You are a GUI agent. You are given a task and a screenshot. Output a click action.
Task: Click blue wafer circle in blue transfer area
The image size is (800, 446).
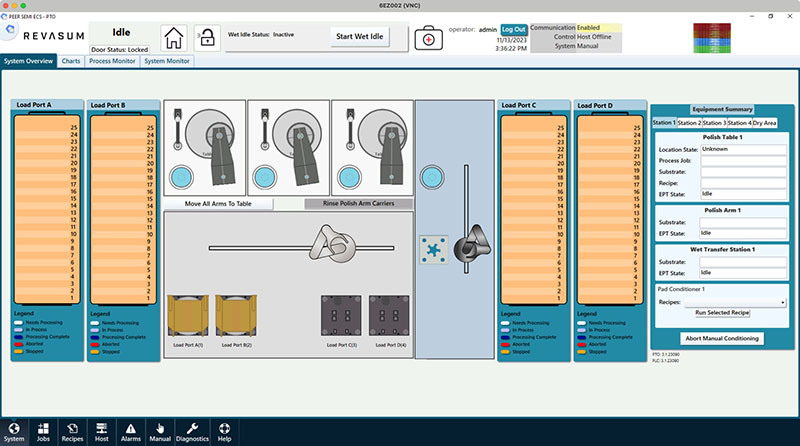pos(432,177)
